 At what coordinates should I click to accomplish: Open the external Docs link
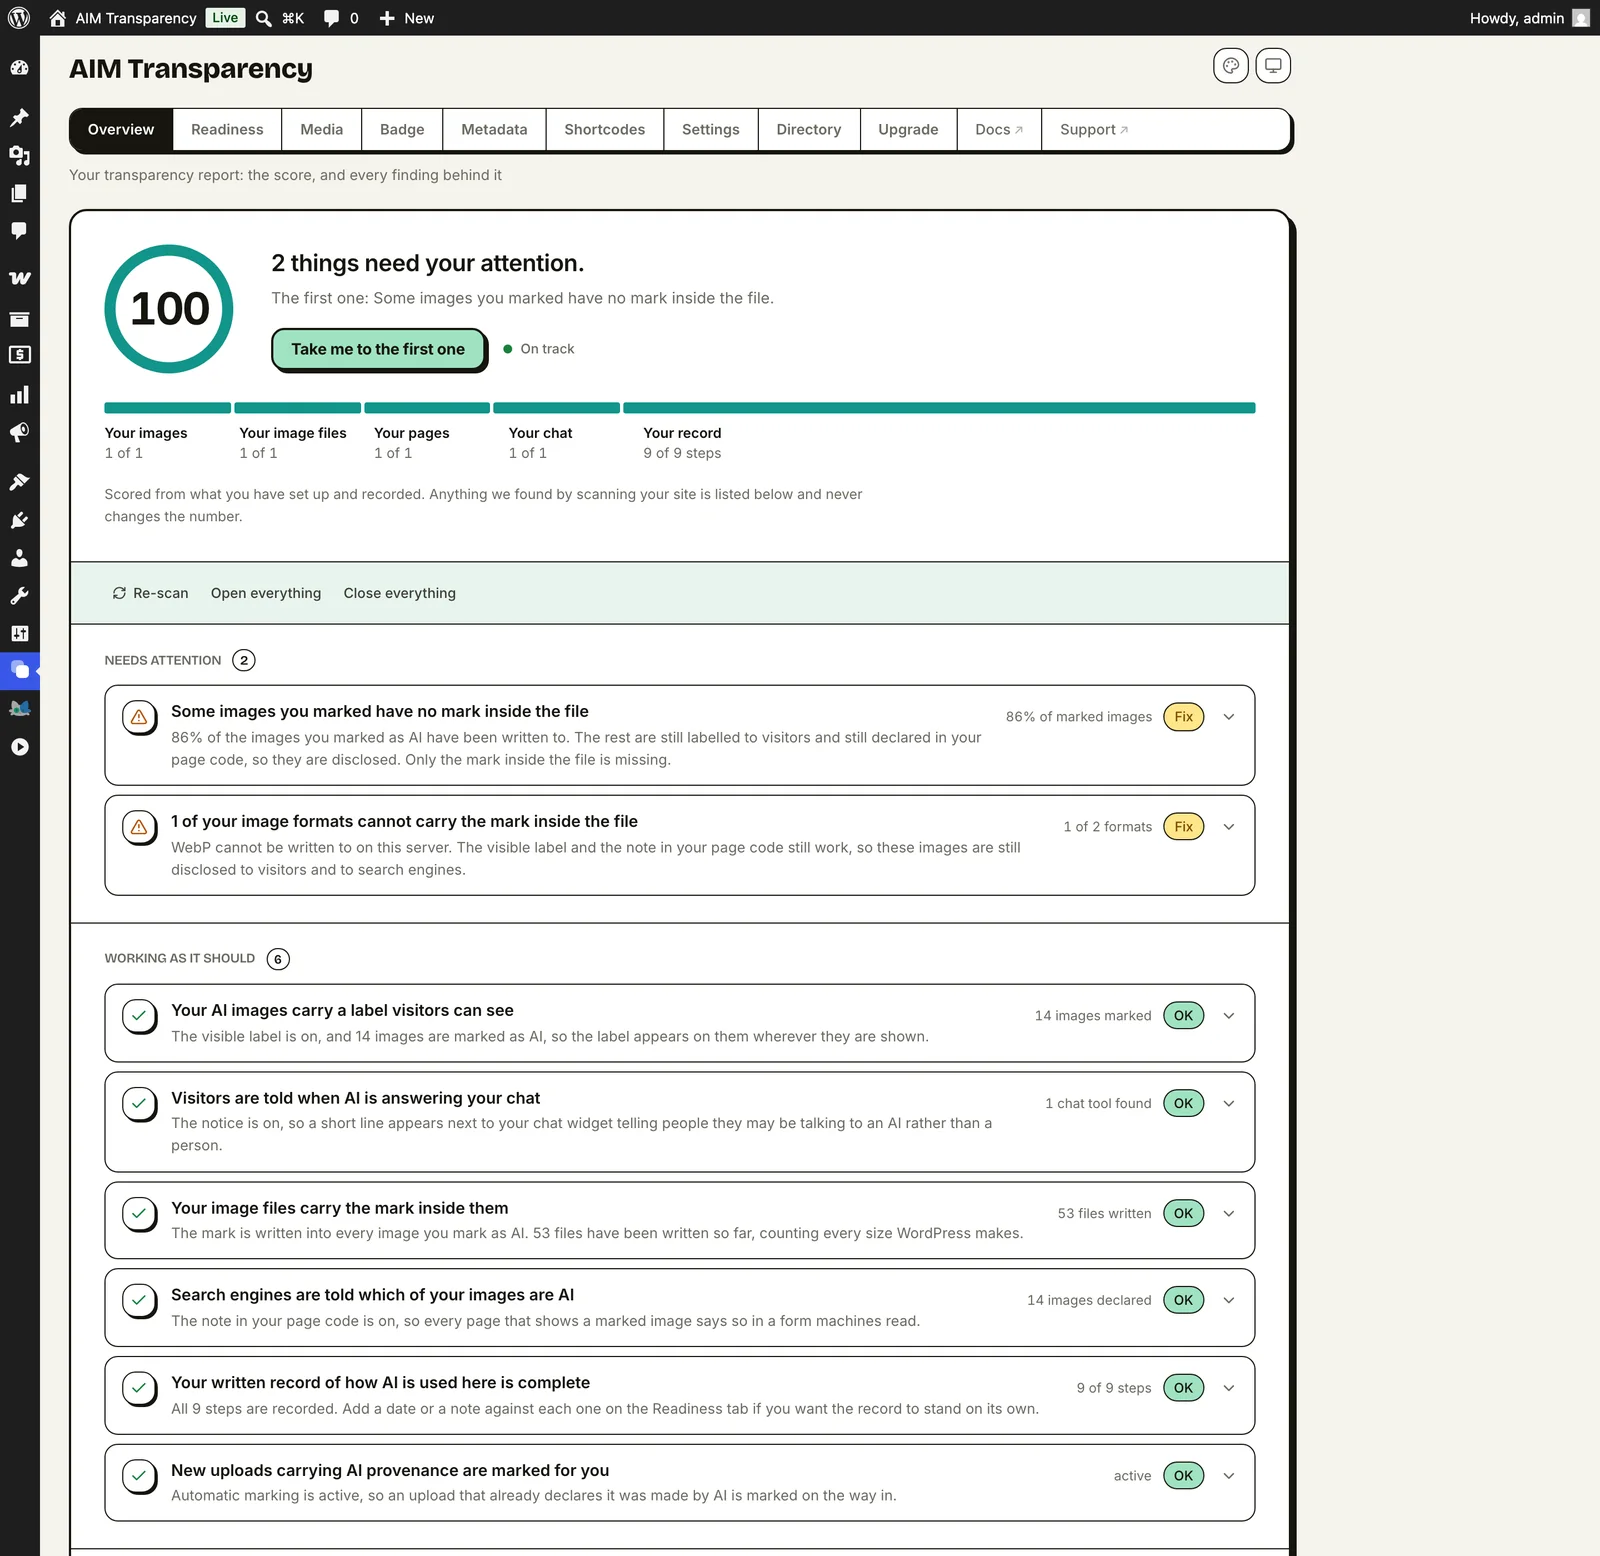(x=999, y=130)
